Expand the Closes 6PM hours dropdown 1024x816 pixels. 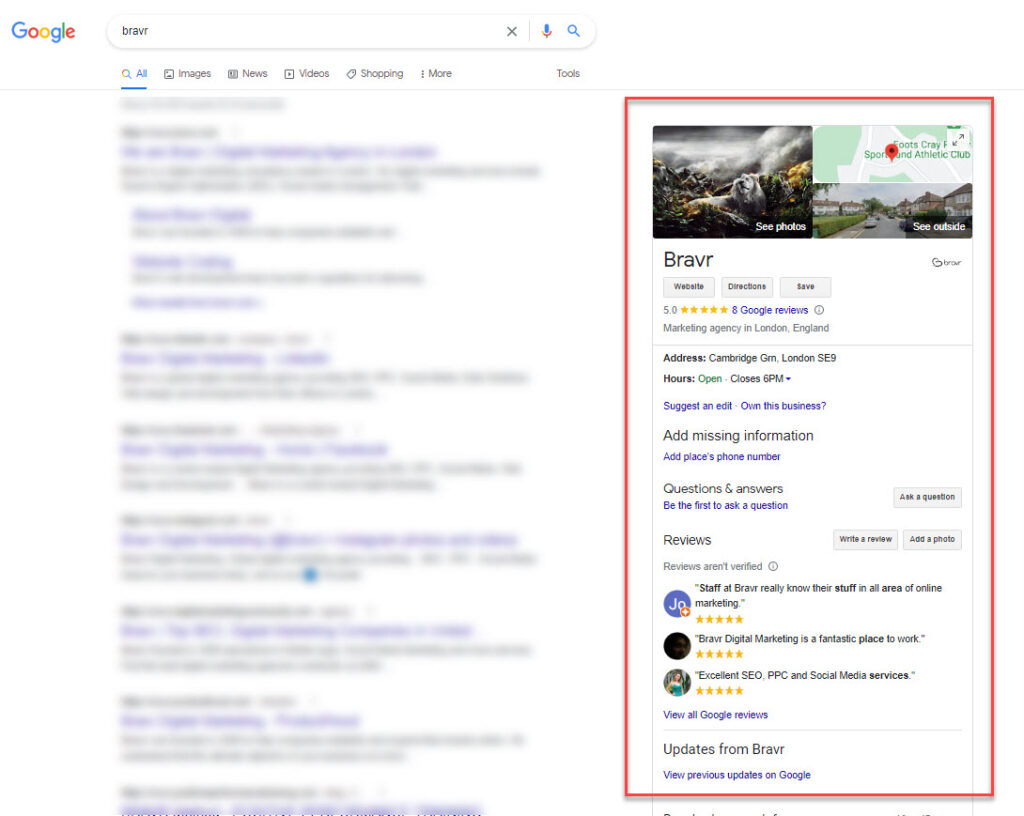pos(760,379)
